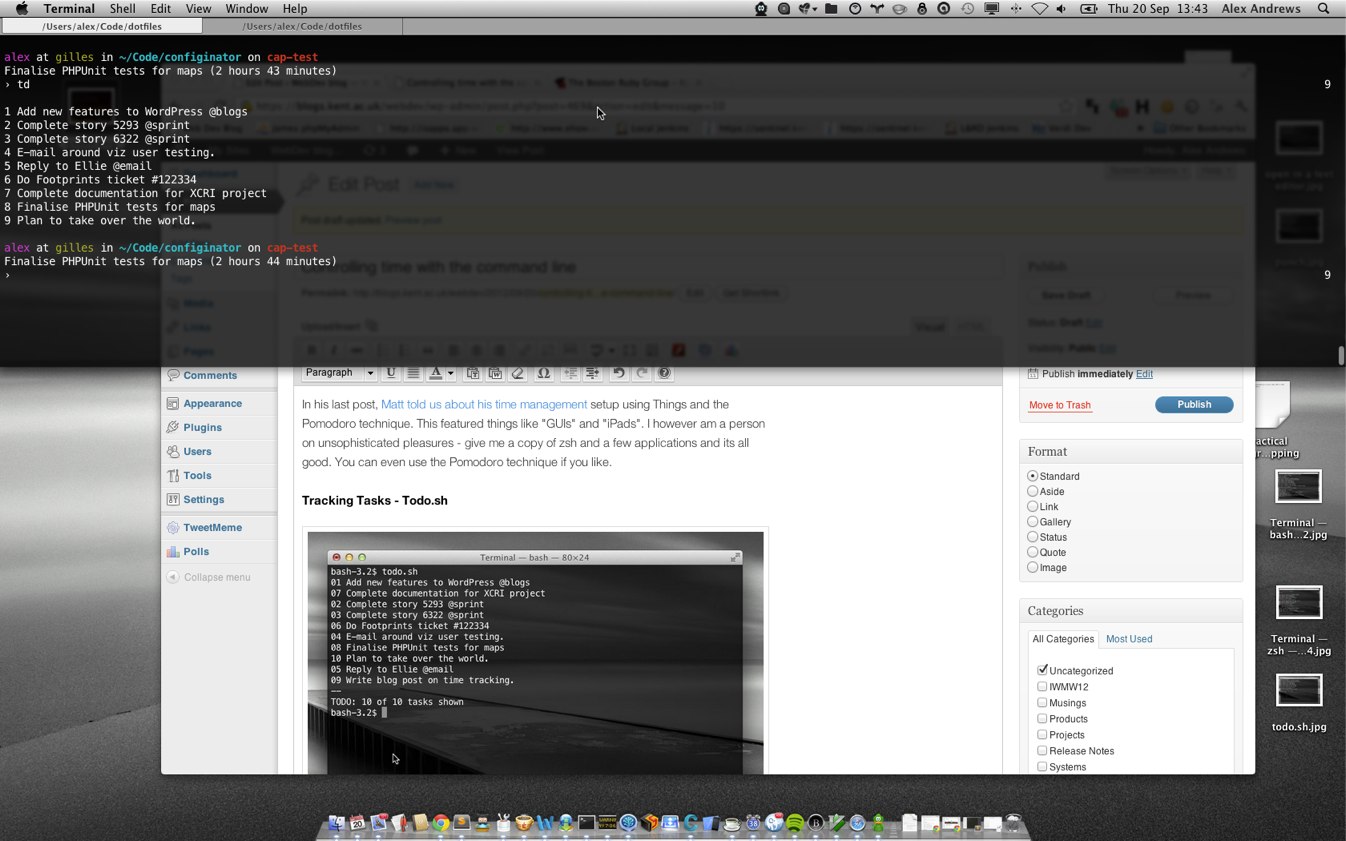Open the Paragraph format dropdown
This screenshot has width=1346, height=841.
click(x=339, y=373)
